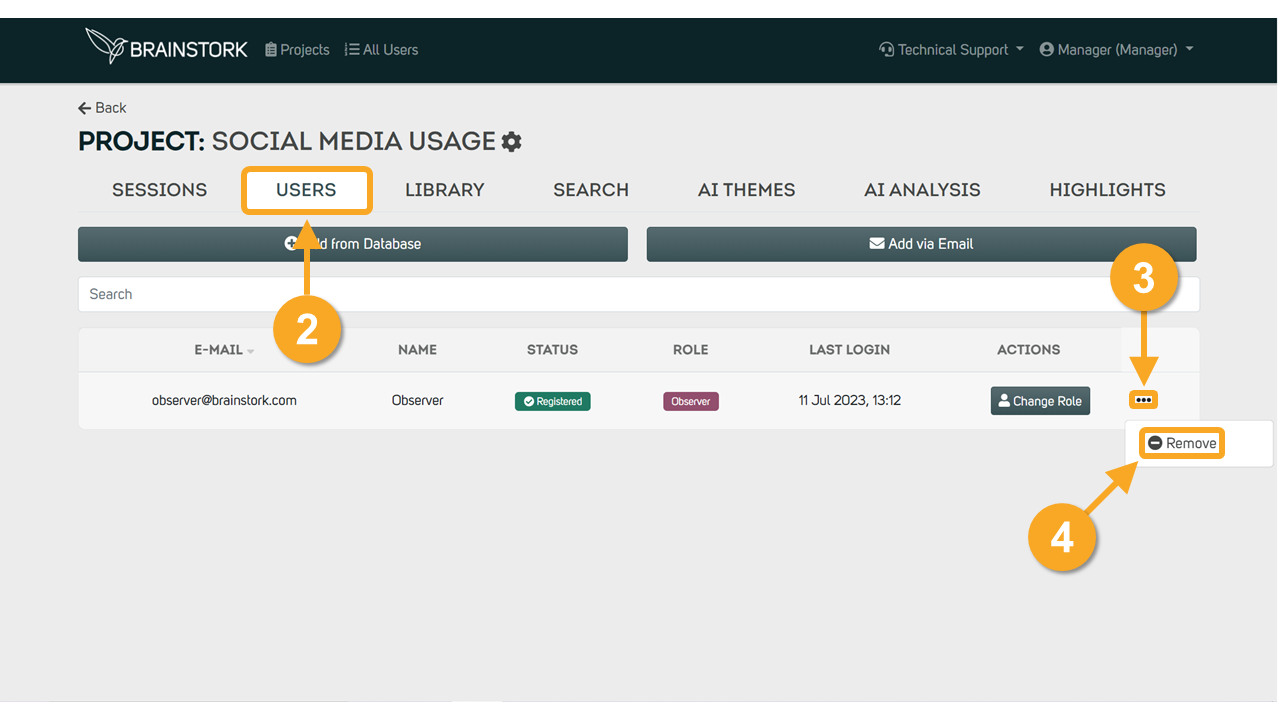Click the Change Role button
1280x720 pixels.
1040,401
